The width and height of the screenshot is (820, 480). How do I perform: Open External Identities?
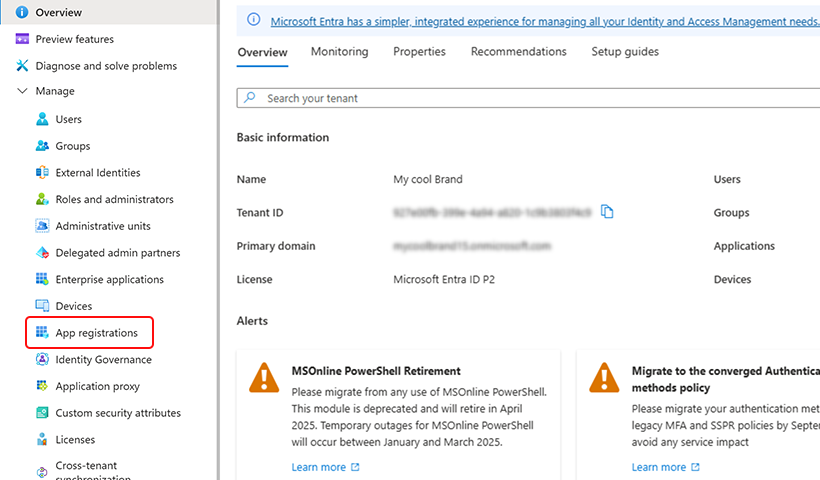pyautogui.click(x=98, y=173)
